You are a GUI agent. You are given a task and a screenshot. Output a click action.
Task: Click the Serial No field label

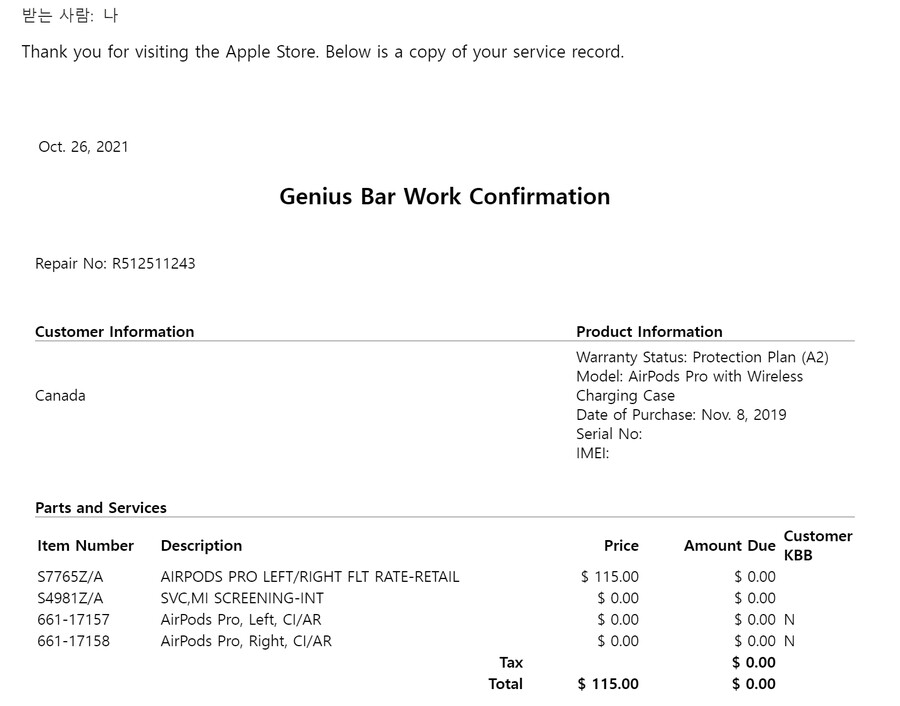pyautogui.click(x=609, y=434)
